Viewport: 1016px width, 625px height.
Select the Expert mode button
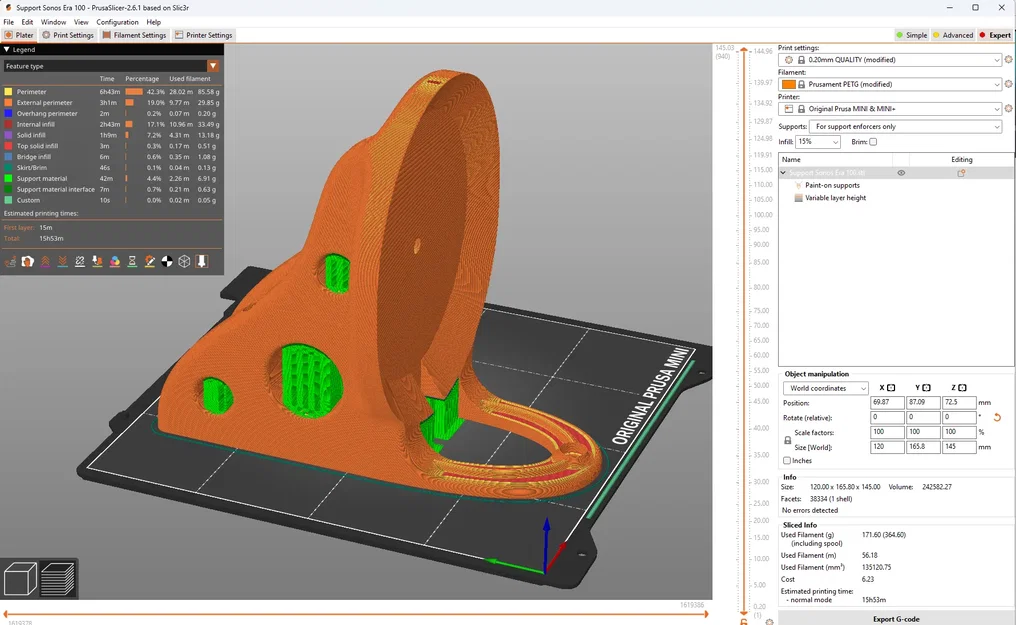pos(995,35)
